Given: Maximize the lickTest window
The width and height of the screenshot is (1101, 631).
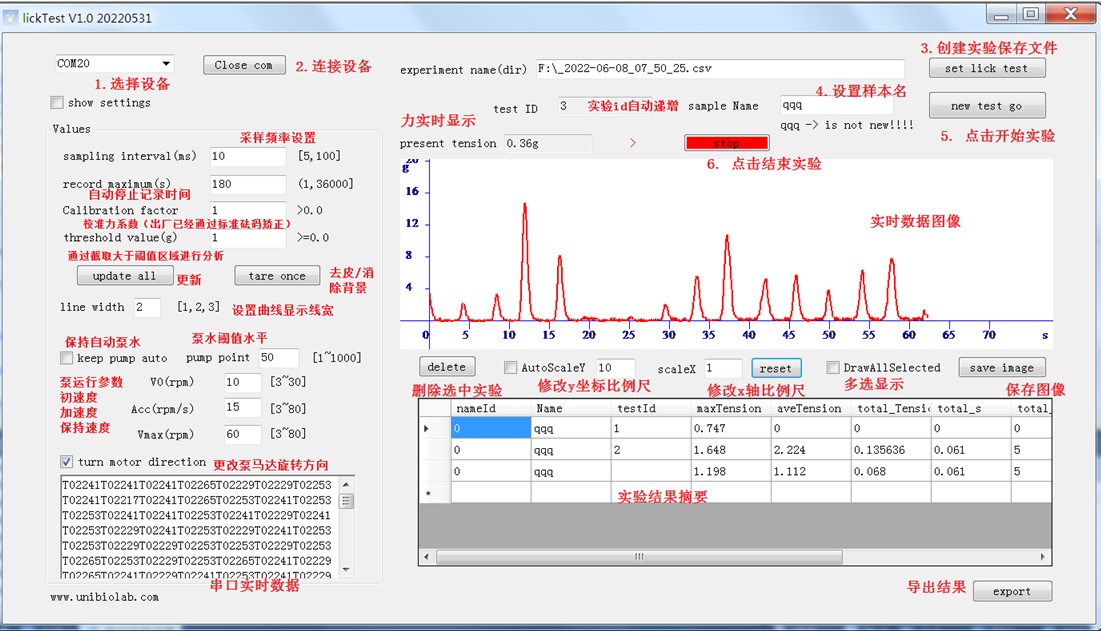Looking at the screenshot, I should [x=1031, y=14].
